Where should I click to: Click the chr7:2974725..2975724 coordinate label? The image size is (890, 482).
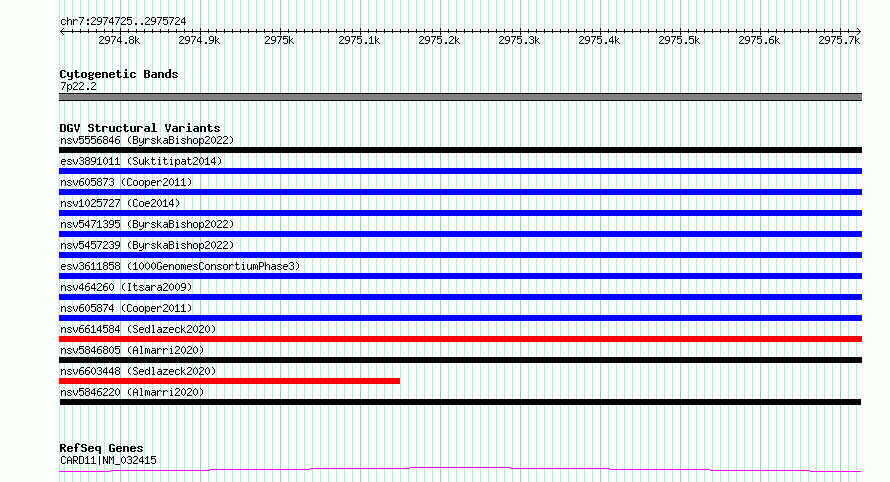coord(123,21)
